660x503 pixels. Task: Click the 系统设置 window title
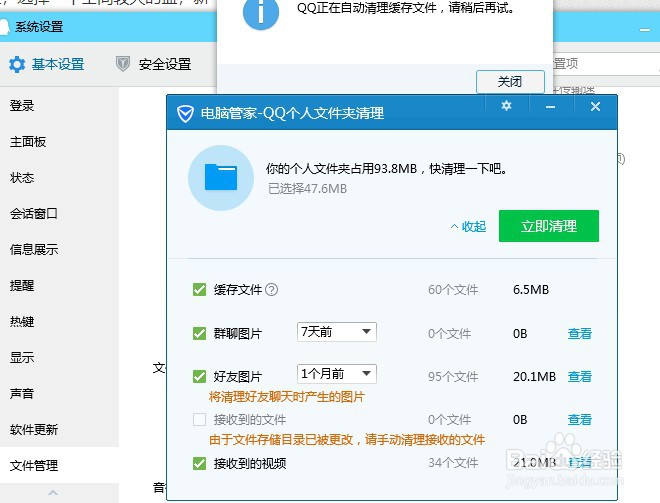[x=39, y=27]
